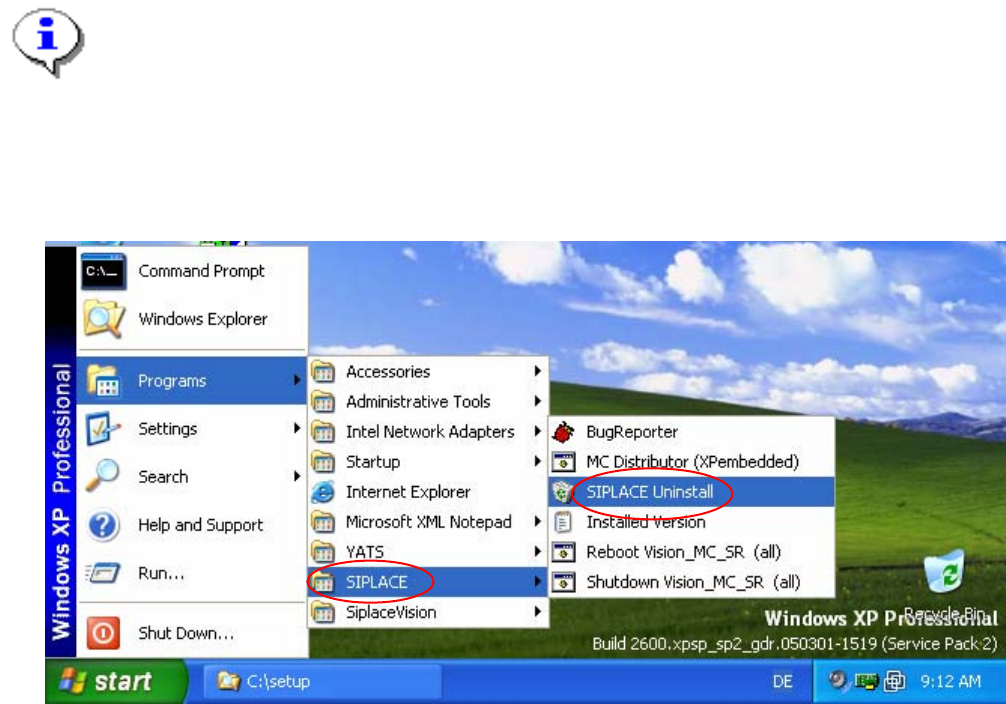The height and width of the screenshot is (704, 1006).
Task: Click the Administrative Tools label
Action: [x=418, y=402]
